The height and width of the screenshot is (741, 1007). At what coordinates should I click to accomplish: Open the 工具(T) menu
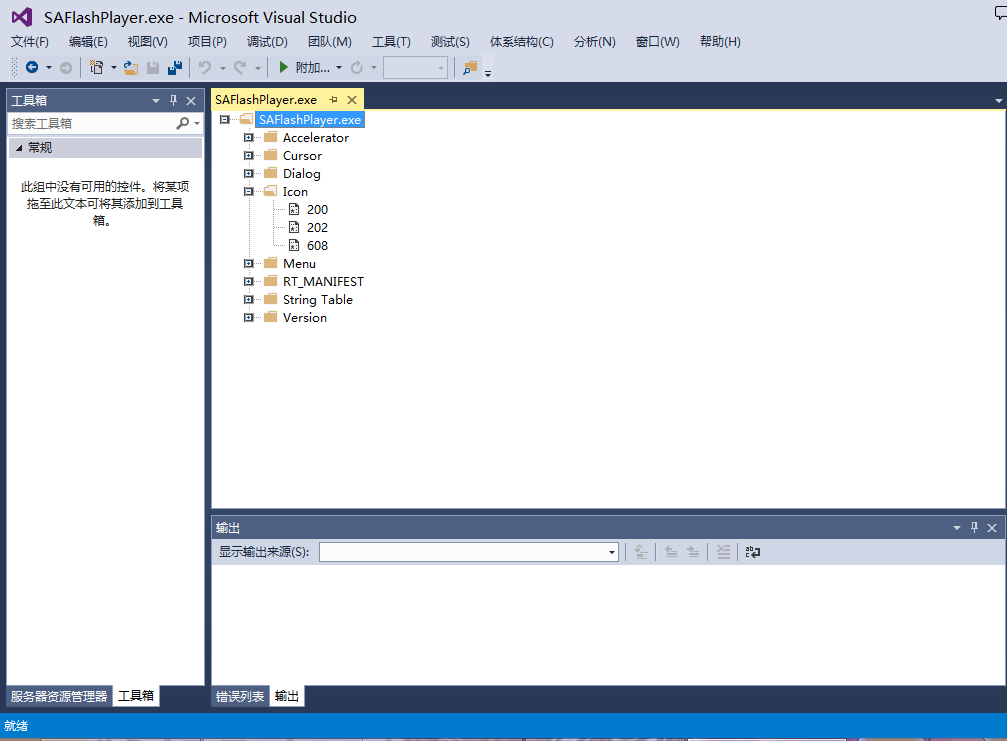tap(391, 42)
